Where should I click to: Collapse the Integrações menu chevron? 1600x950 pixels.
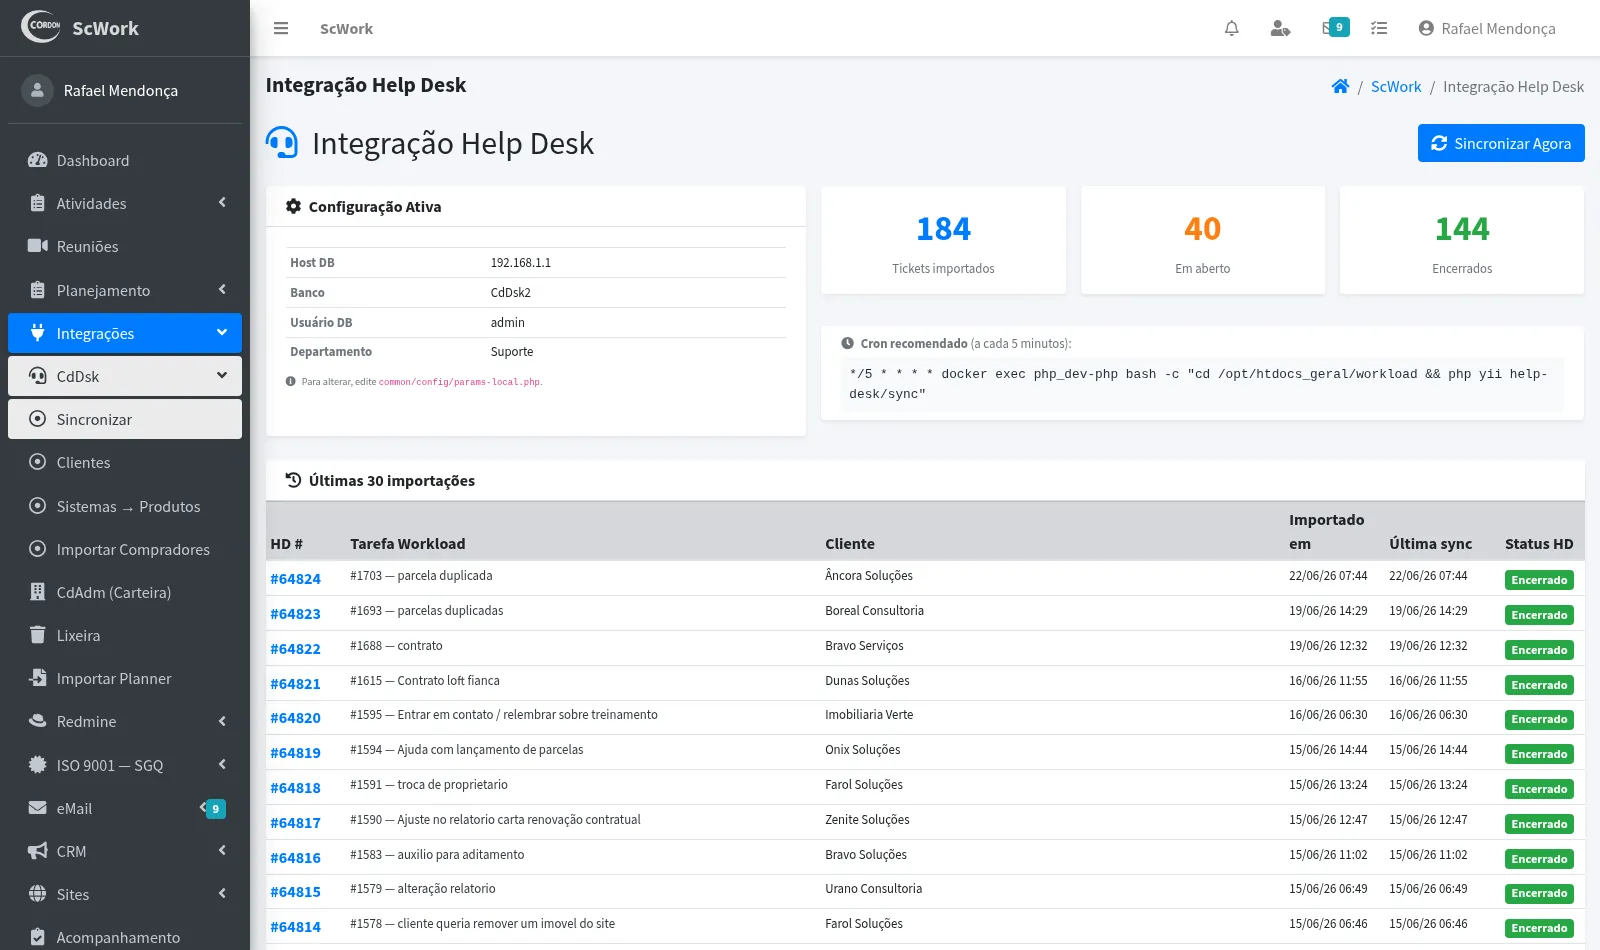pyautogui.click(x=222, y=332)
